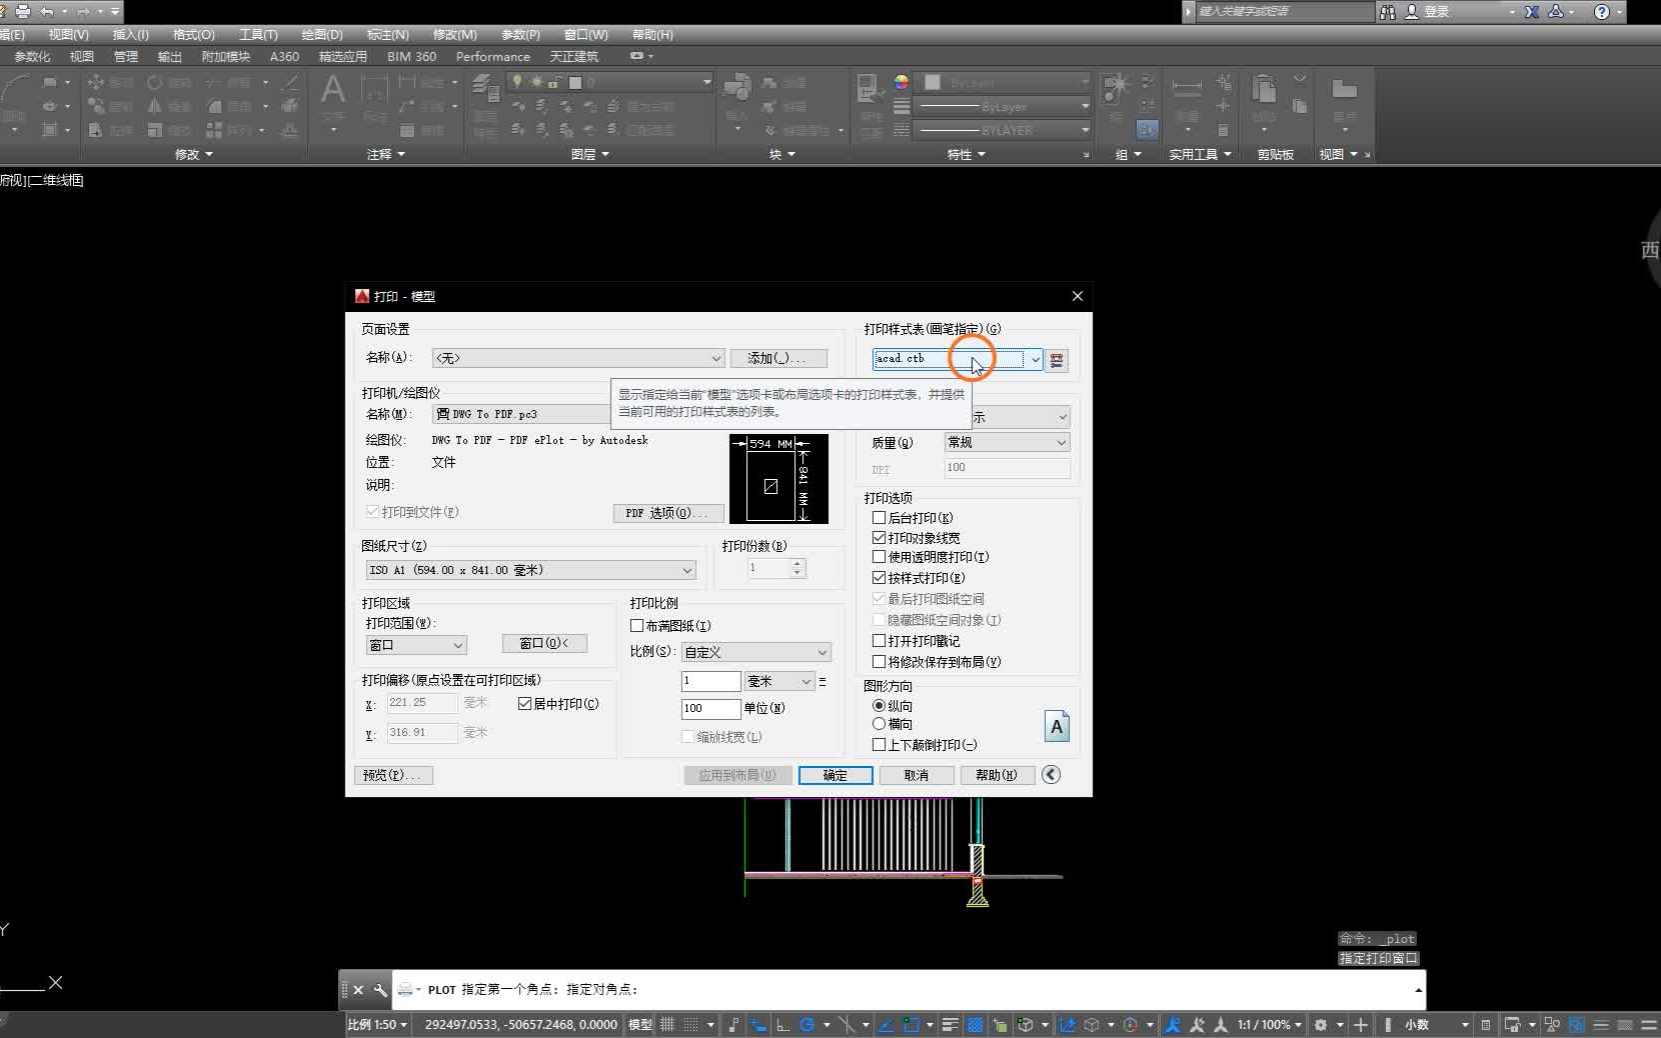The width and height of the screenshot is (1661, 1038).
Task: Open the 图纸尺寸 ISO A1 dropdown
Action: click(686, 569)
